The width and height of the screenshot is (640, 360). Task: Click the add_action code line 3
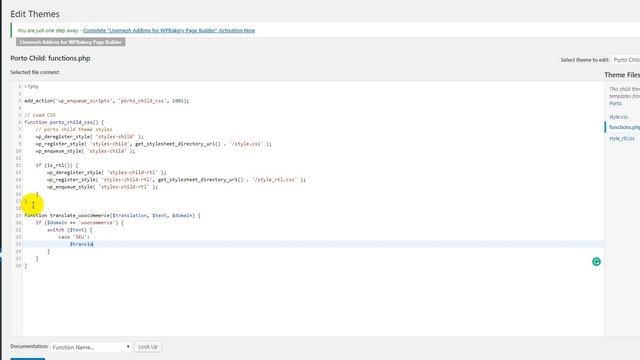point(107,101)
